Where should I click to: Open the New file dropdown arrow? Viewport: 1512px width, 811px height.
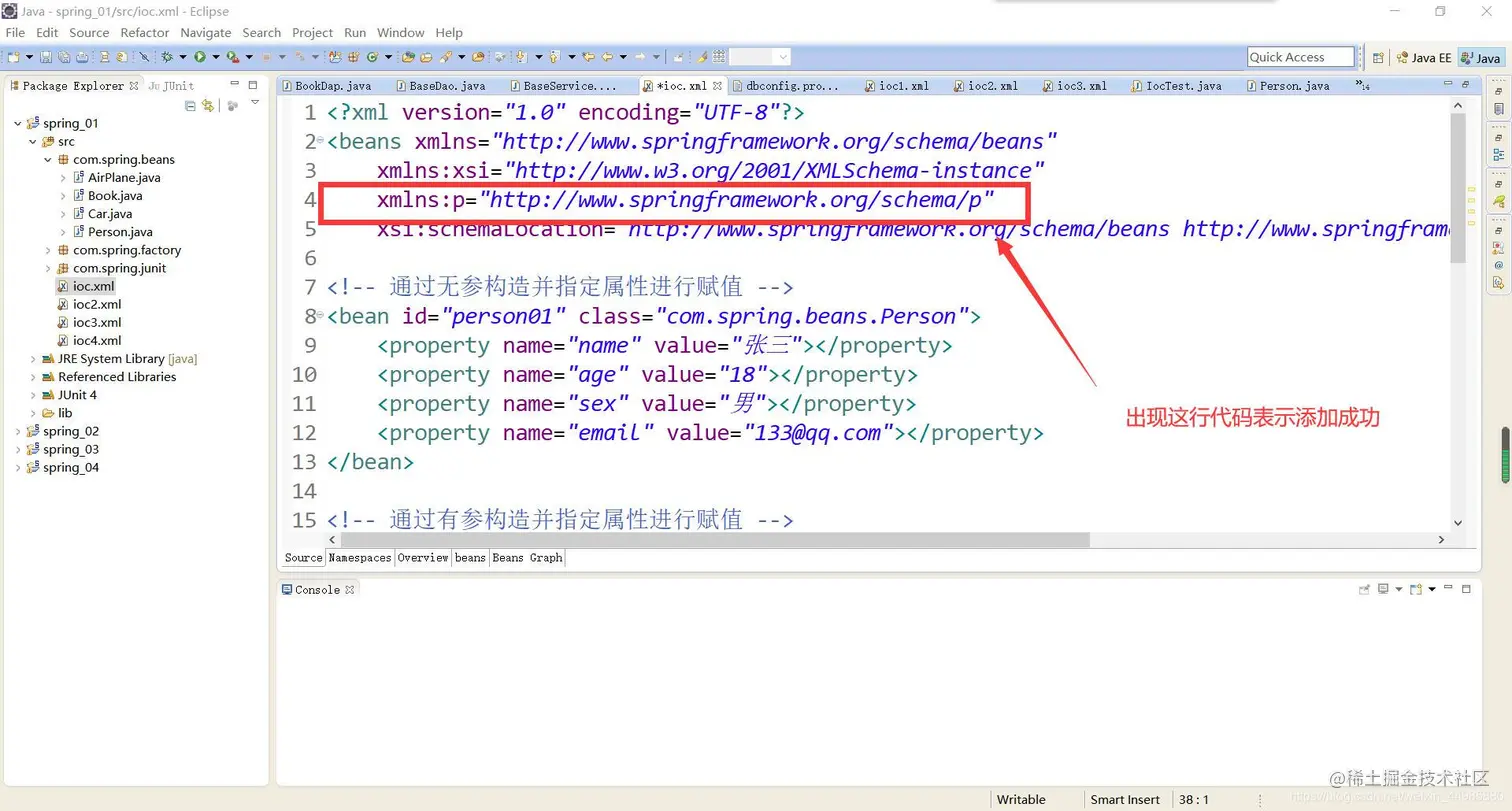(29, 57)
